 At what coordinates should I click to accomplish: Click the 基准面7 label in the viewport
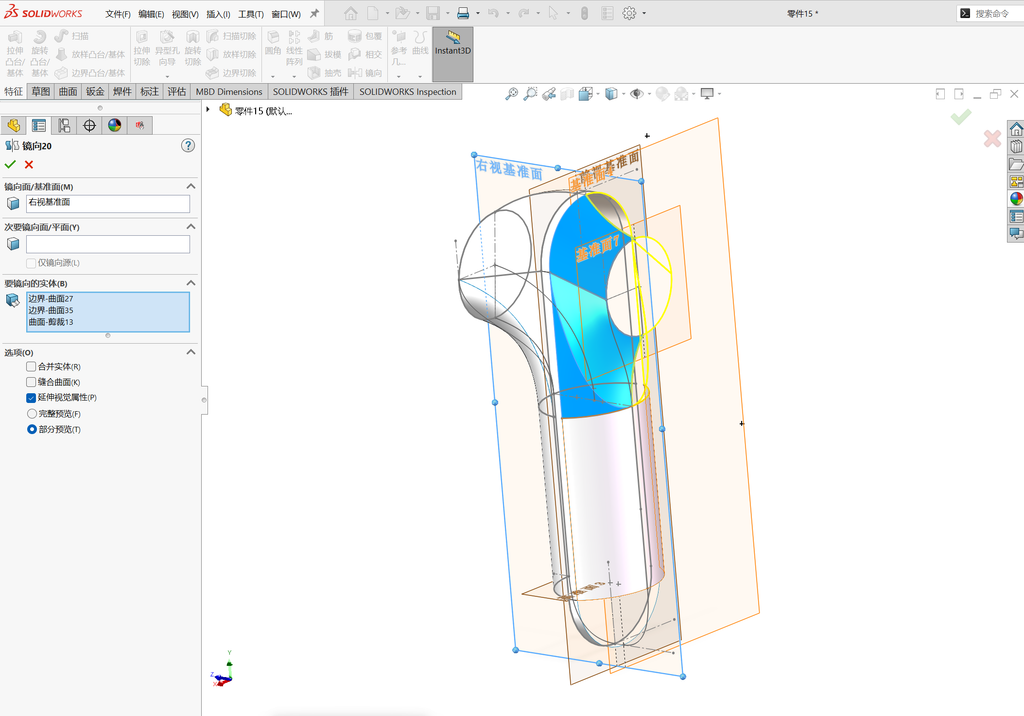pos(598,248)
